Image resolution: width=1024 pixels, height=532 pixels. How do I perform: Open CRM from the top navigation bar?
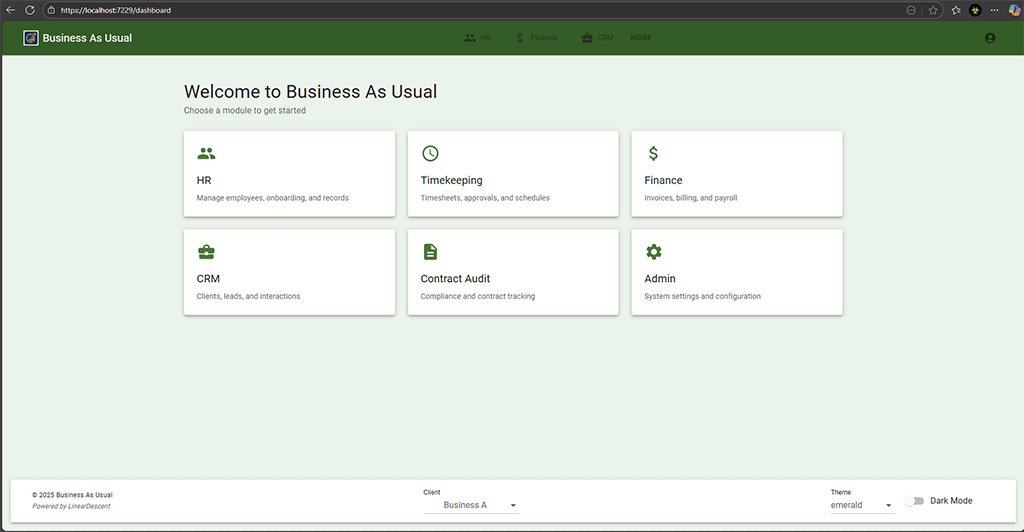point(597,38)
